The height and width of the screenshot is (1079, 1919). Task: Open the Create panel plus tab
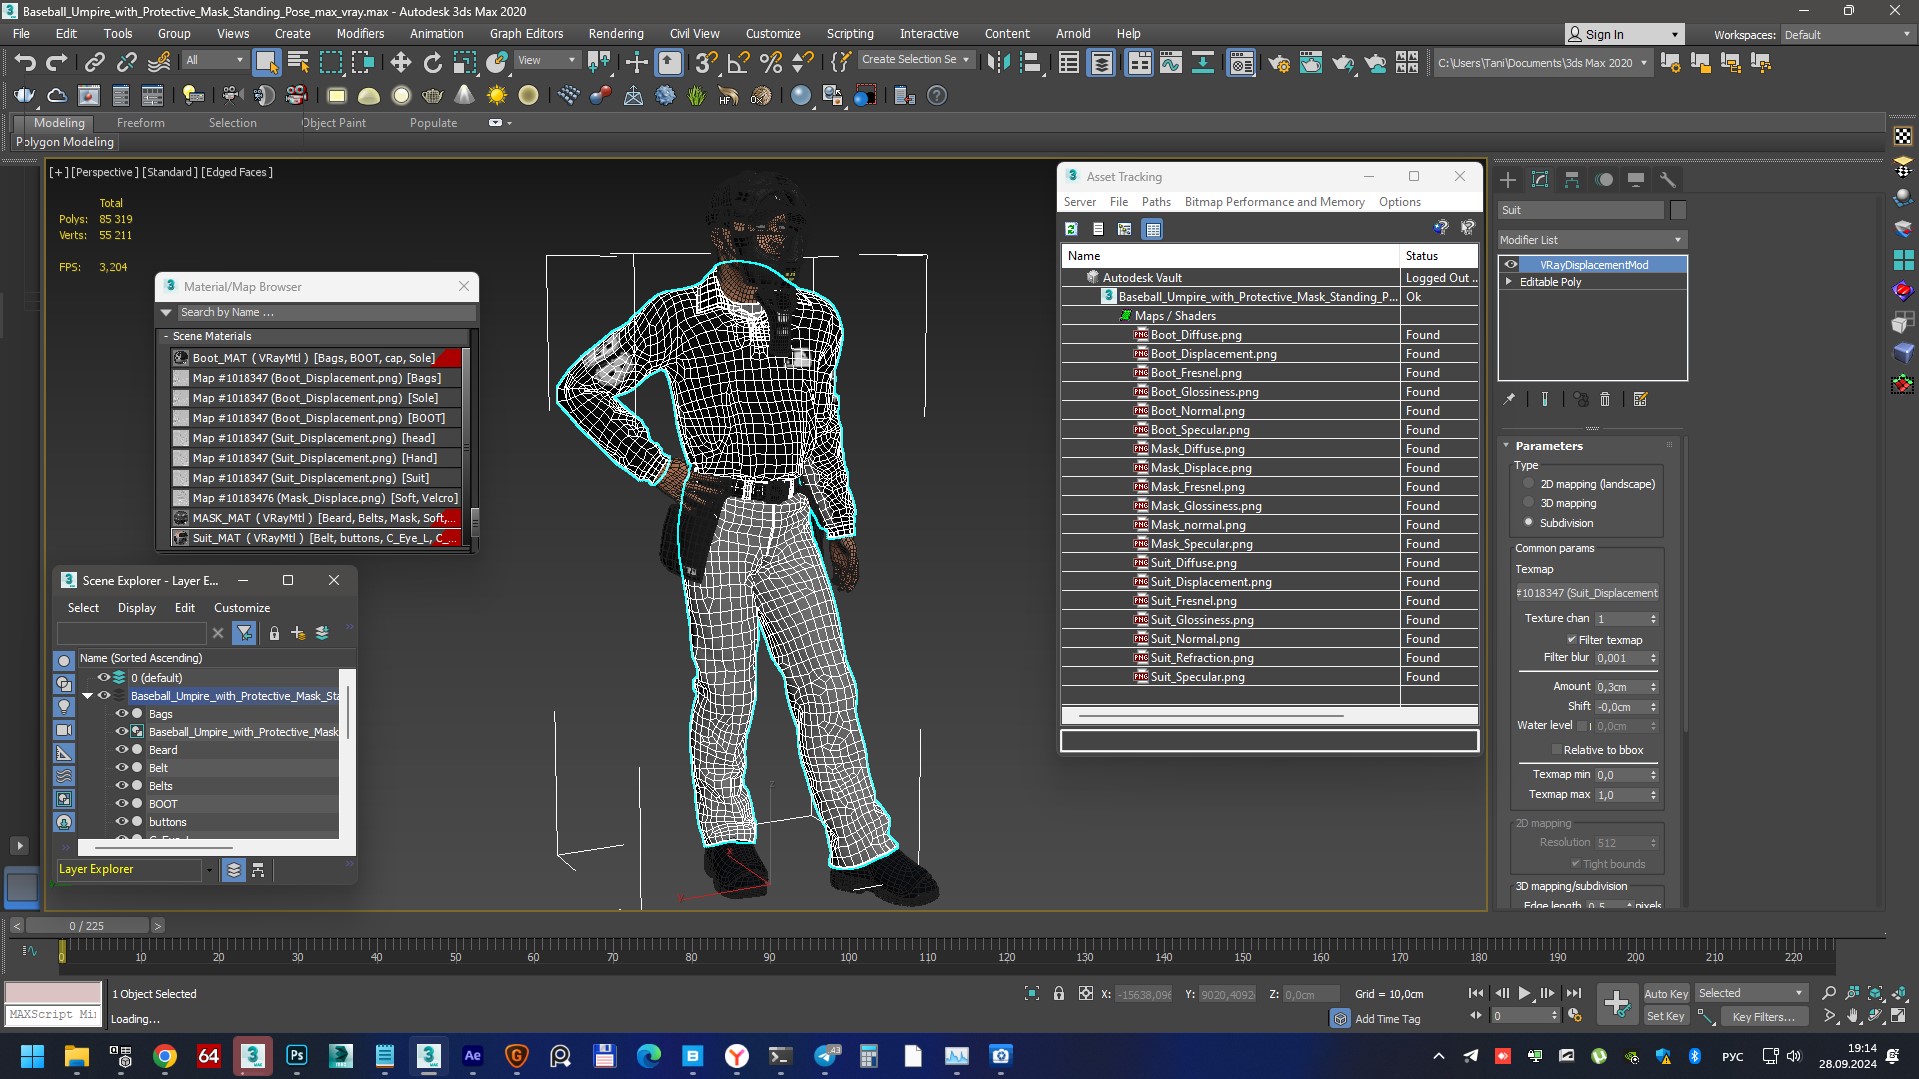click(x=1508, y=180)
